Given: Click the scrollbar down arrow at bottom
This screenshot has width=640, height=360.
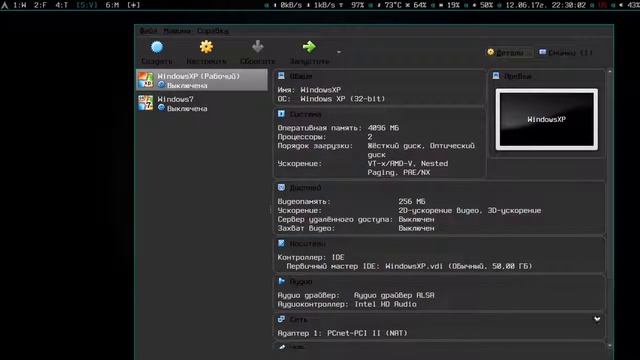Looking at the screenshot, I should tap(610, 346).
